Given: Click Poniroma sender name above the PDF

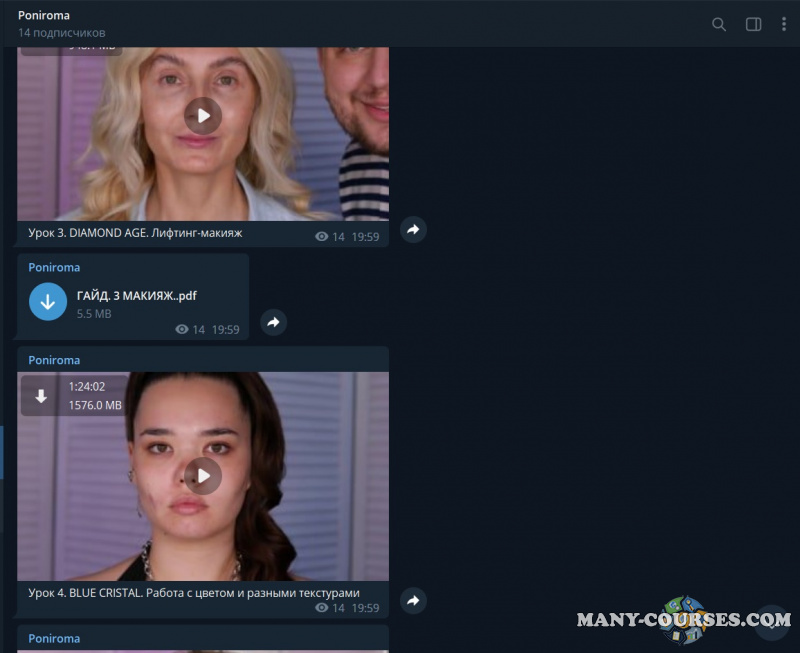Looking at the screenshot, I should point(54,268).
